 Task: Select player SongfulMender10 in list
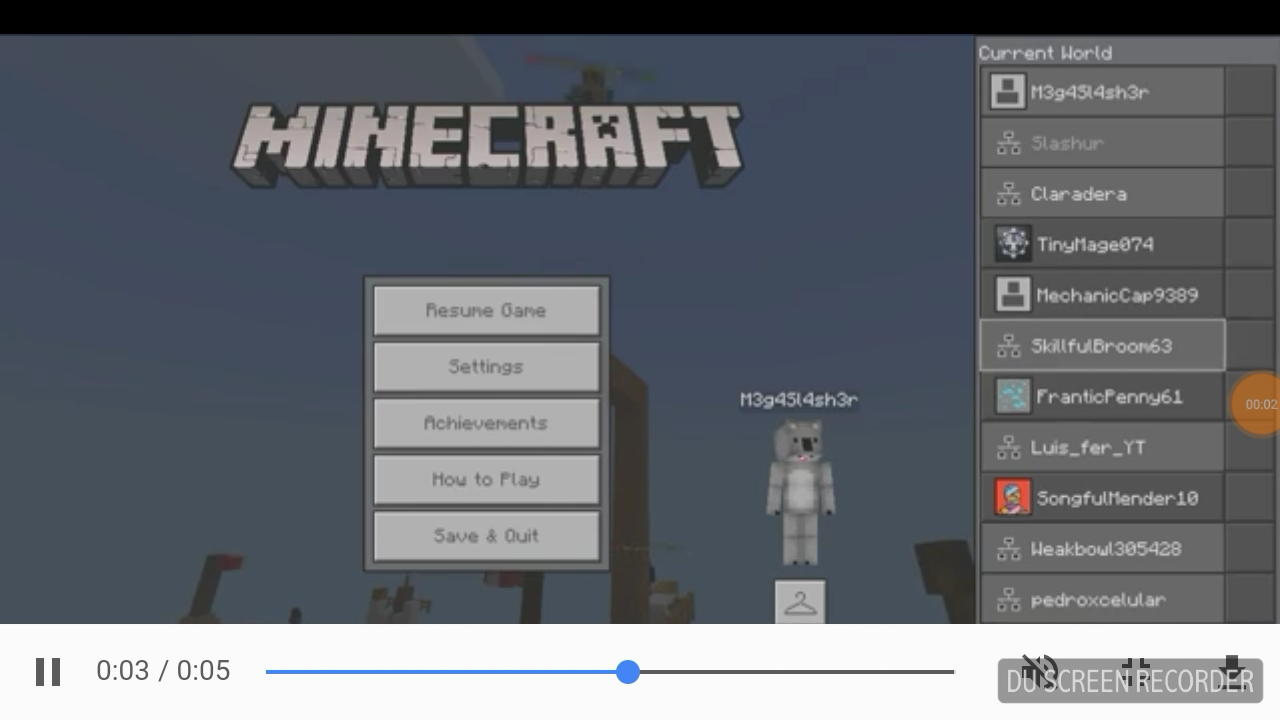pos(1102,498)
